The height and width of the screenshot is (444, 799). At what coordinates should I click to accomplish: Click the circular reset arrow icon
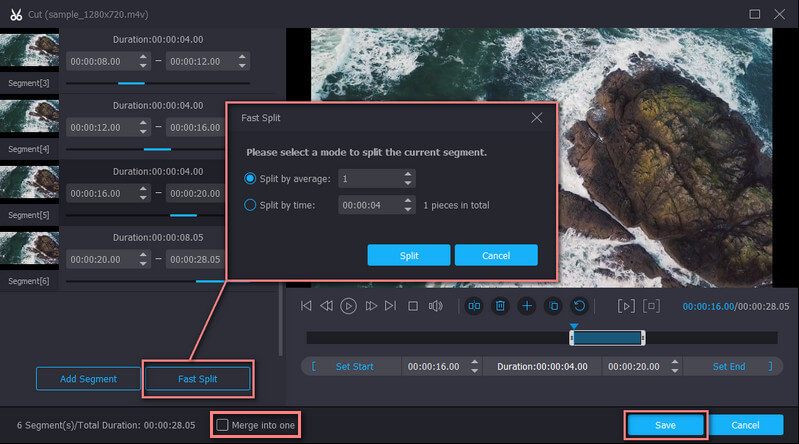(578, 306)
